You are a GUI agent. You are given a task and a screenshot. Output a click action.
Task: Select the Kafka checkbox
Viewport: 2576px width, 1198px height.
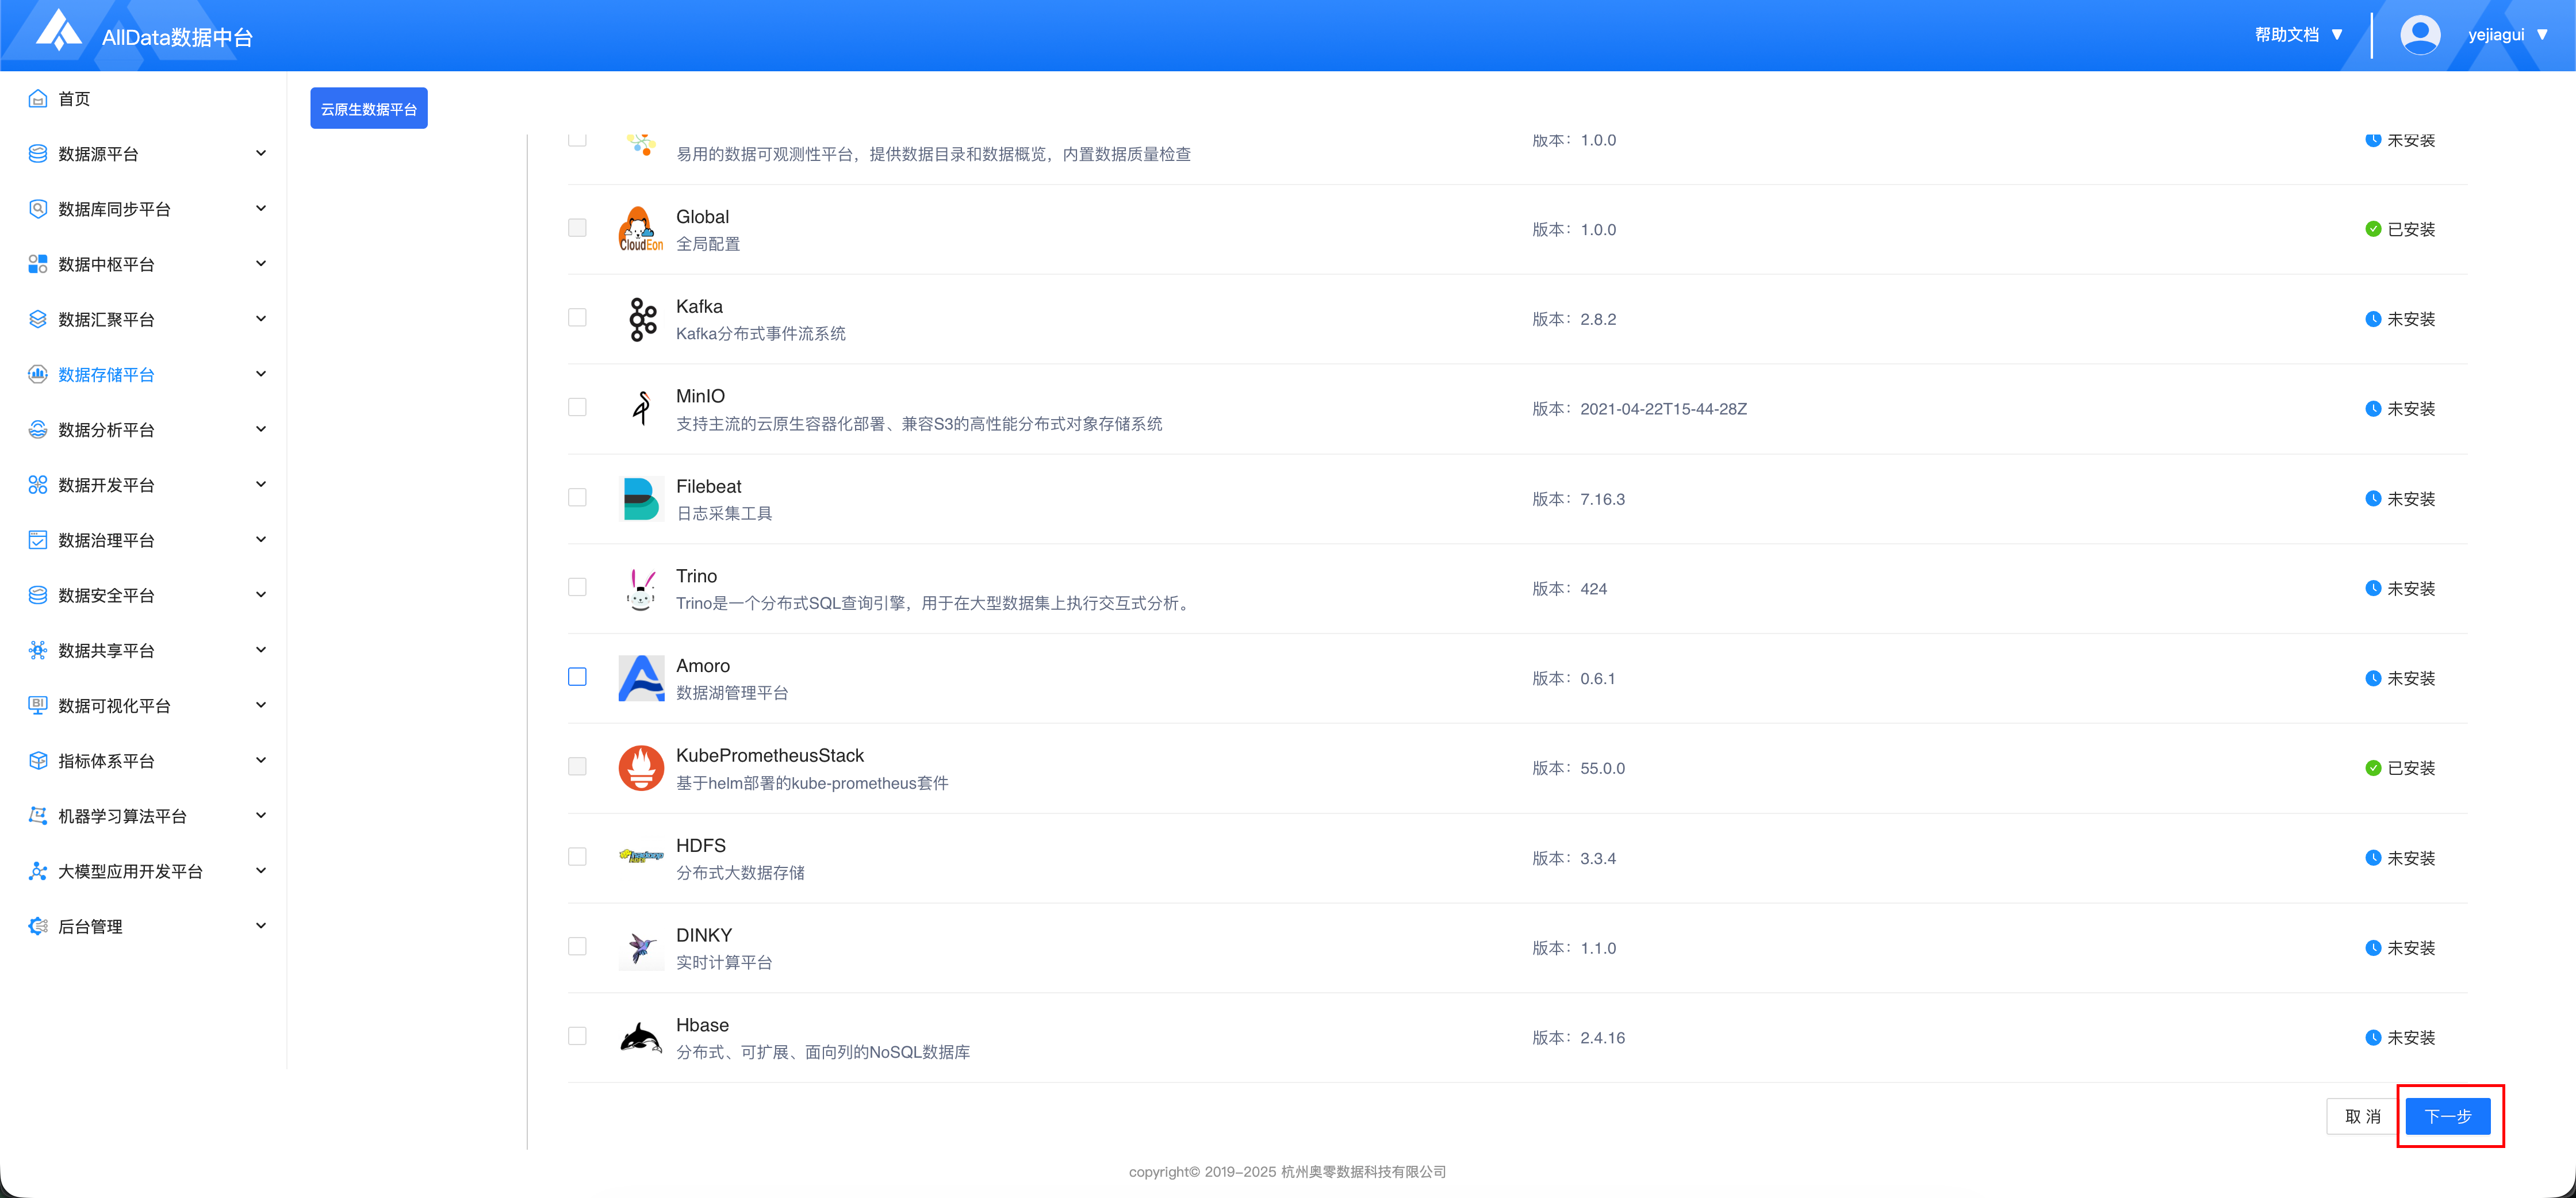pos(577,318)
